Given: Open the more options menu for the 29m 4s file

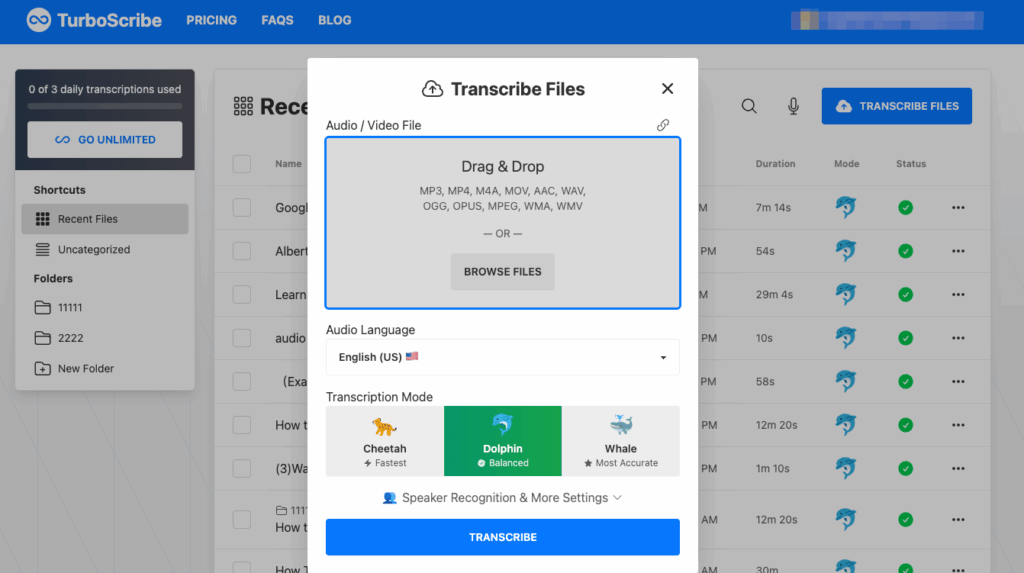Looking at the screenshot, I should click(x=958, y=295).
